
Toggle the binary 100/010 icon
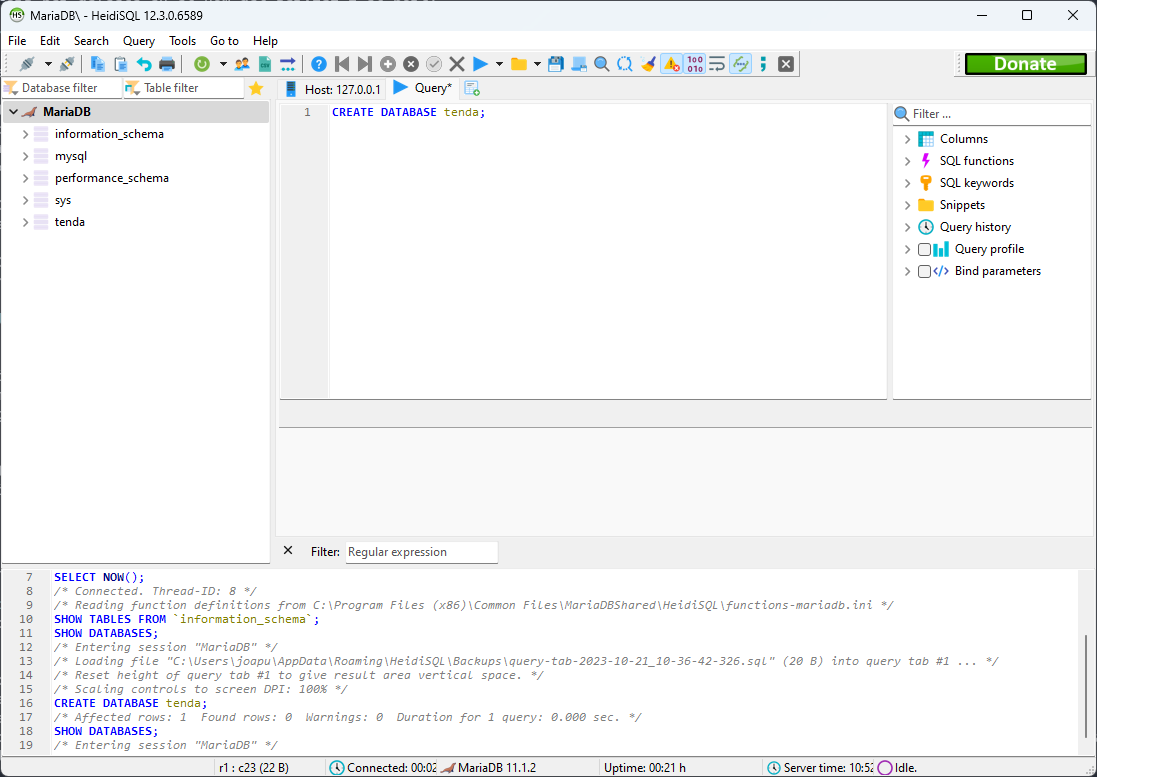click(695, 64)
